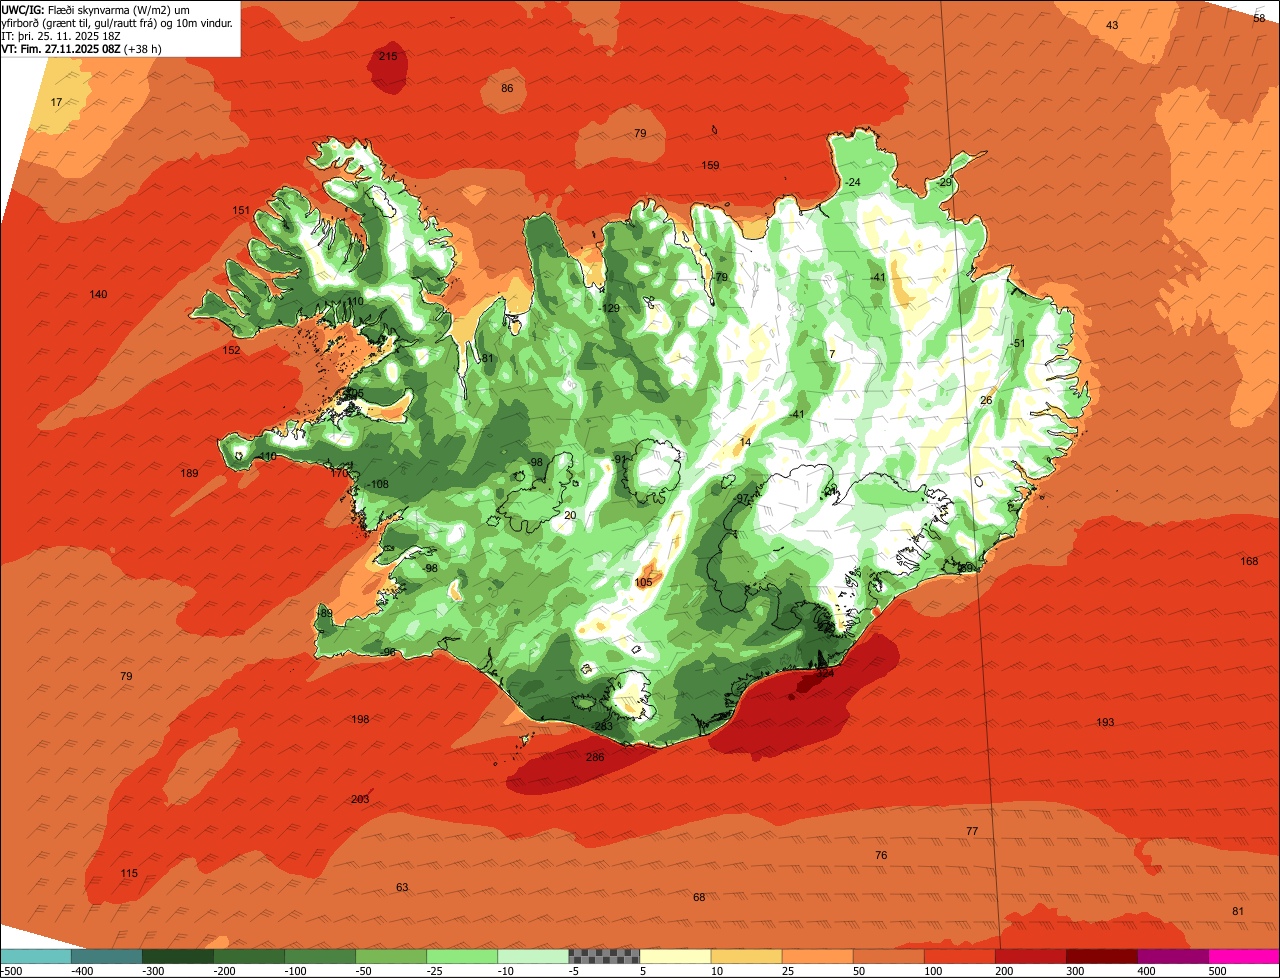Image resolution: width=1280 pixels, height=978 pixels.
Task: Select the map value 159
Action: point(710,165)
